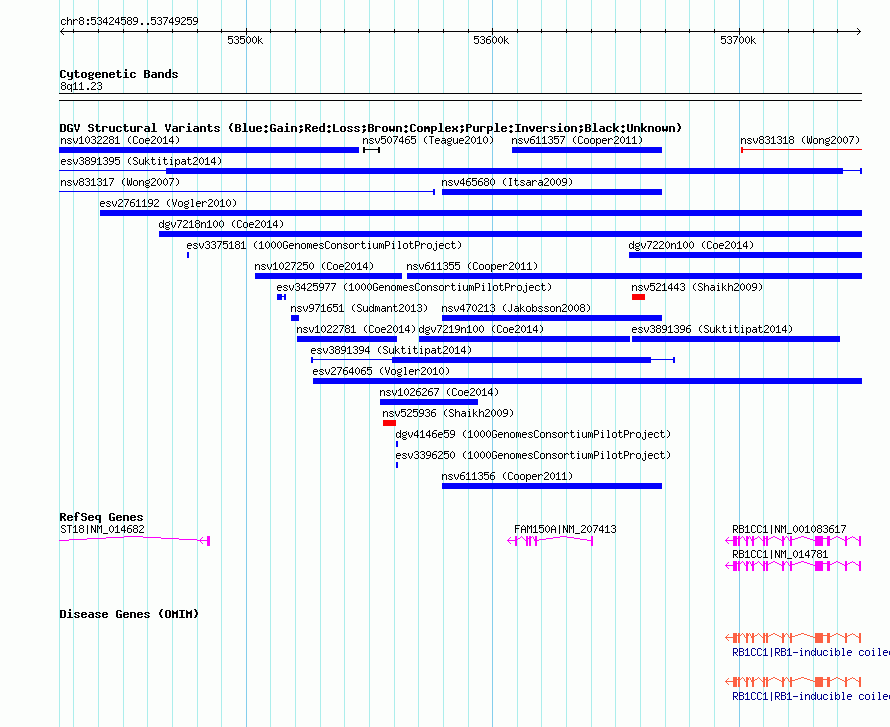The image size is (890, 727).
Task: Click the nsv465680 (Itsara2009) blue gain bar
Action: coord(552,192)
